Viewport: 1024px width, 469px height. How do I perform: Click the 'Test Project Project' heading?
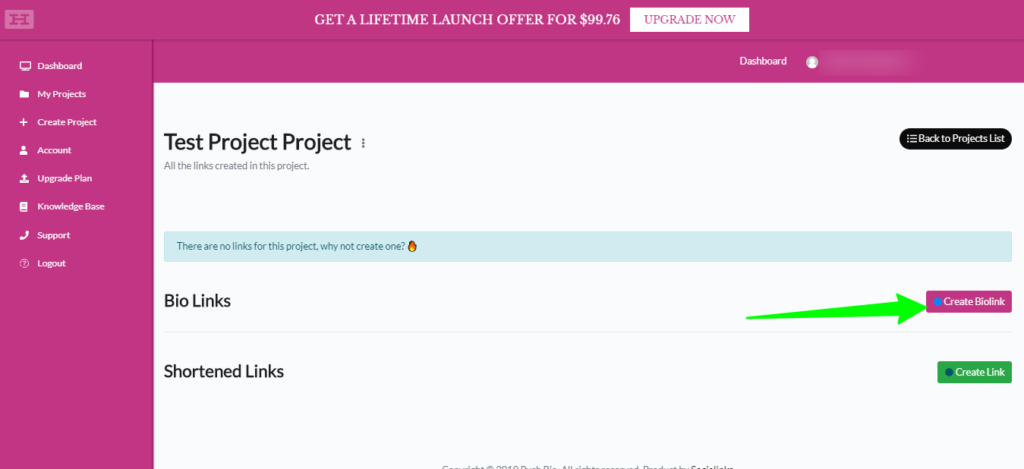[x=257, y=142]
